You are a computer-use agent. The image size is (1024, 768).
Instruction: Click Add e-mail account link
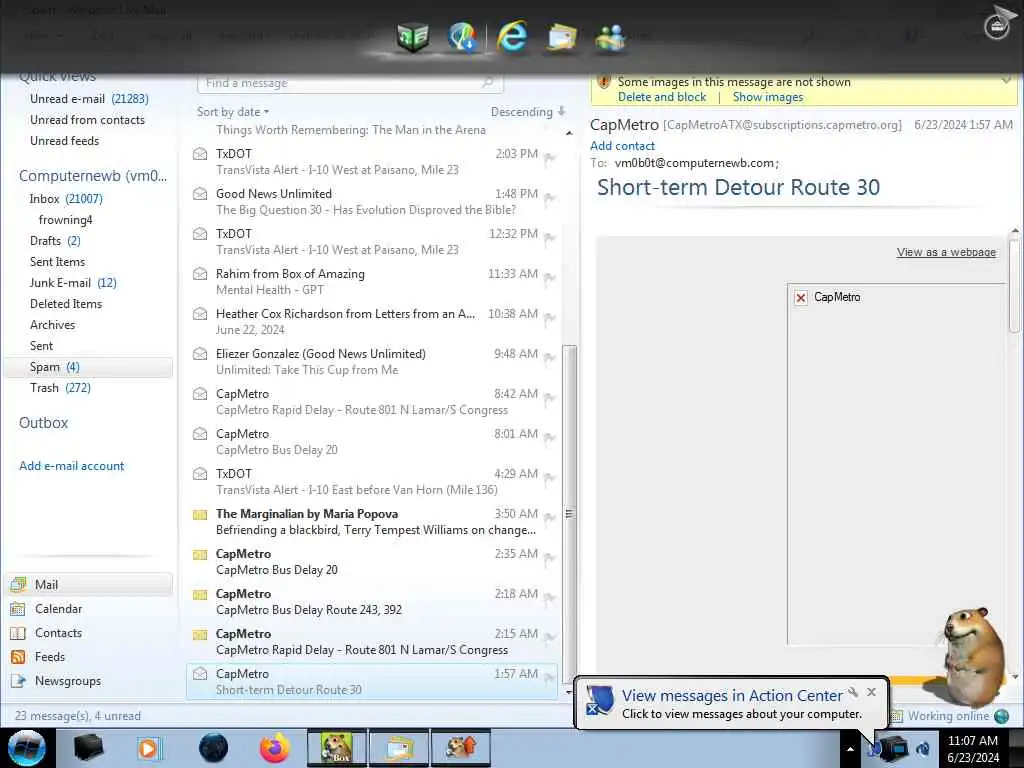pyautogui.click(x=71, y=466)
